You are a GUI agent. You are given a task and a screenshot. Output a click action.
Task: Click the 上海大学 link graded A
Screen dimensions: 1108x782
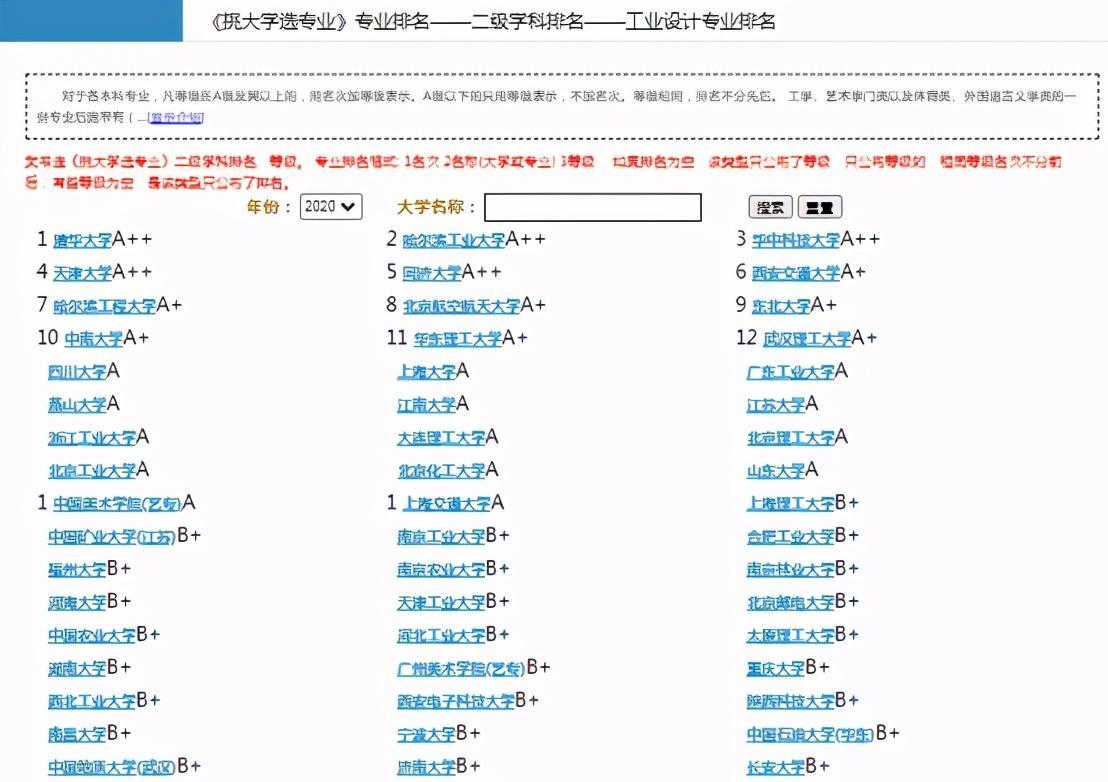click(426, 372)
